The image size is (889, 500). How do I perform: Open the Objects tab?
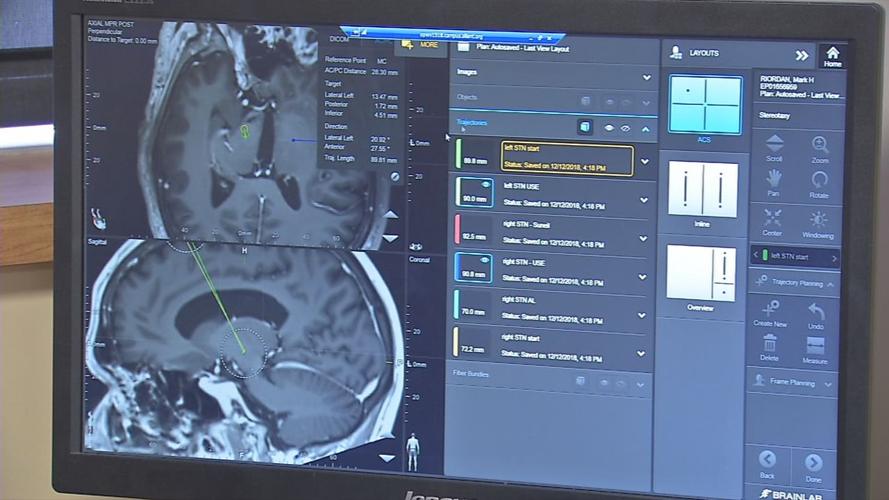467,98
